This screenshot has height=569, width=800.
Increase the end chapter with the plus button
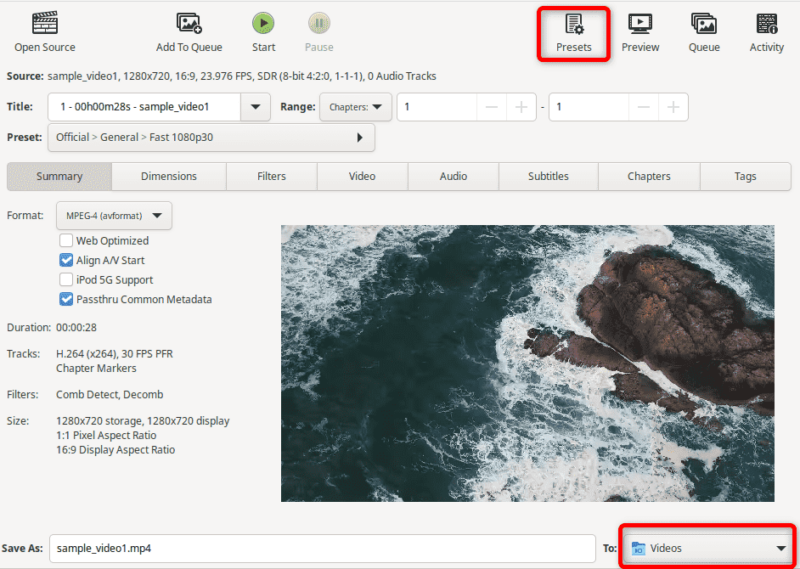673,107
